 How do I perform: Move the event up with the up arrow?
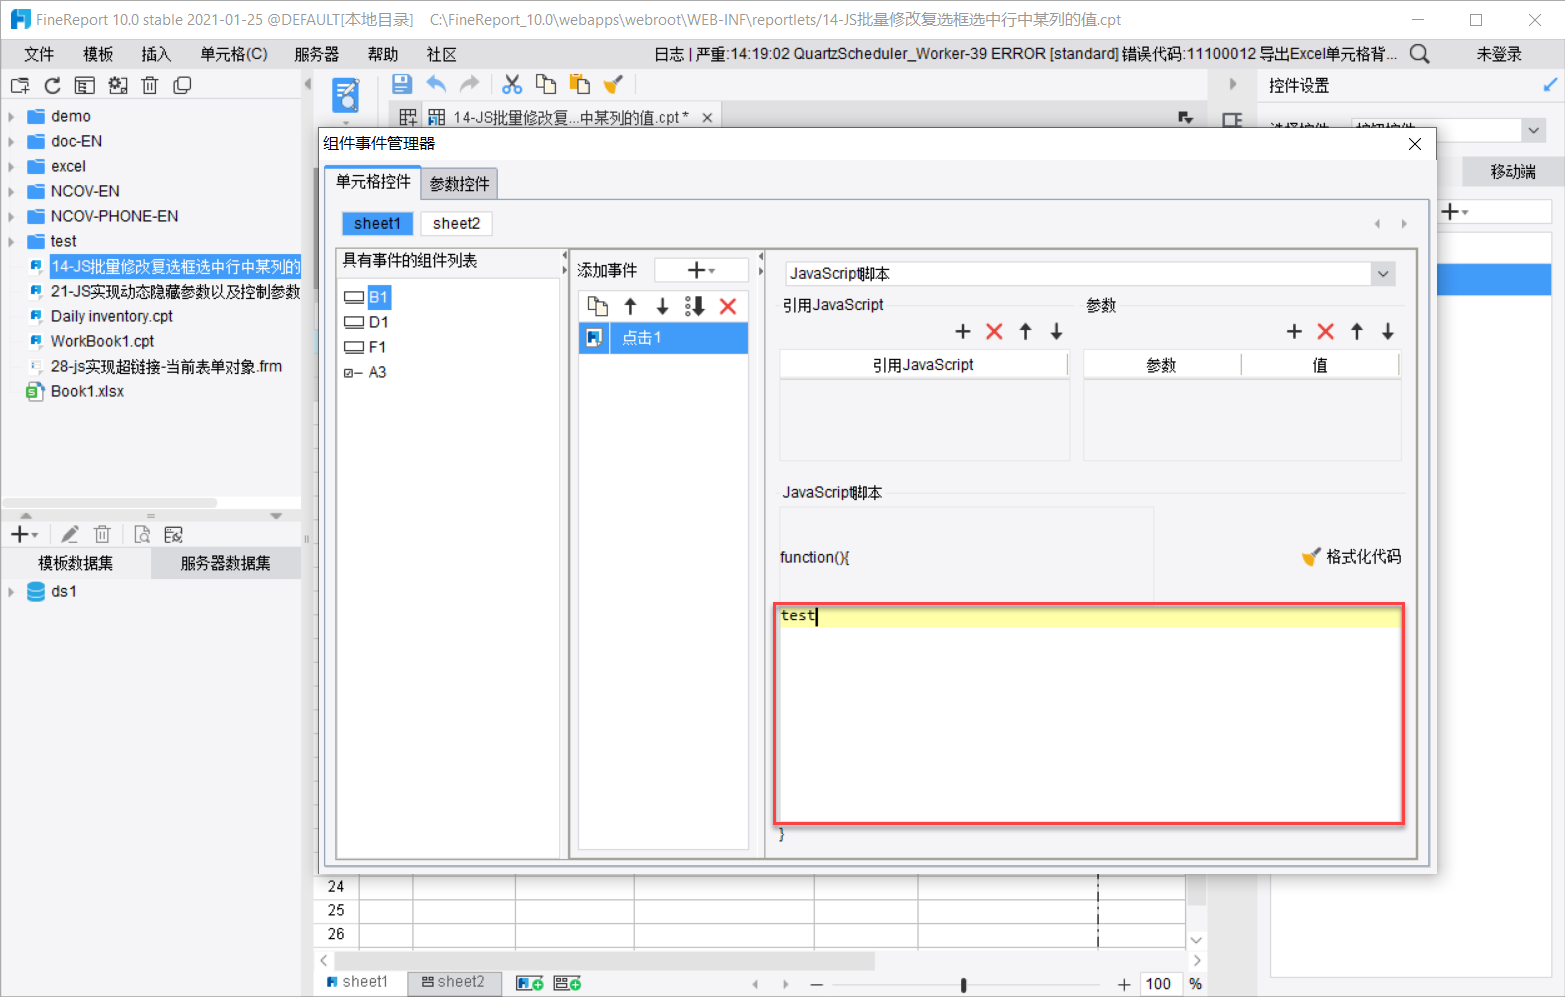pos(630,307)
